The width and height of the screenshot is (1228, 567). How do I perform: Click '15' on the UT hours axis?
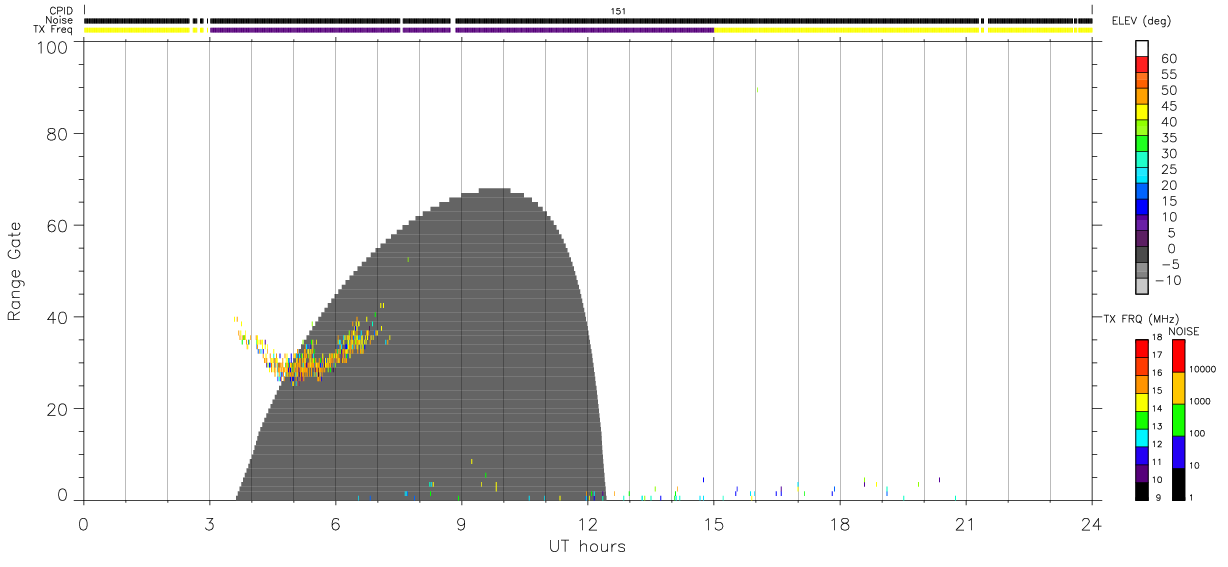713,523
